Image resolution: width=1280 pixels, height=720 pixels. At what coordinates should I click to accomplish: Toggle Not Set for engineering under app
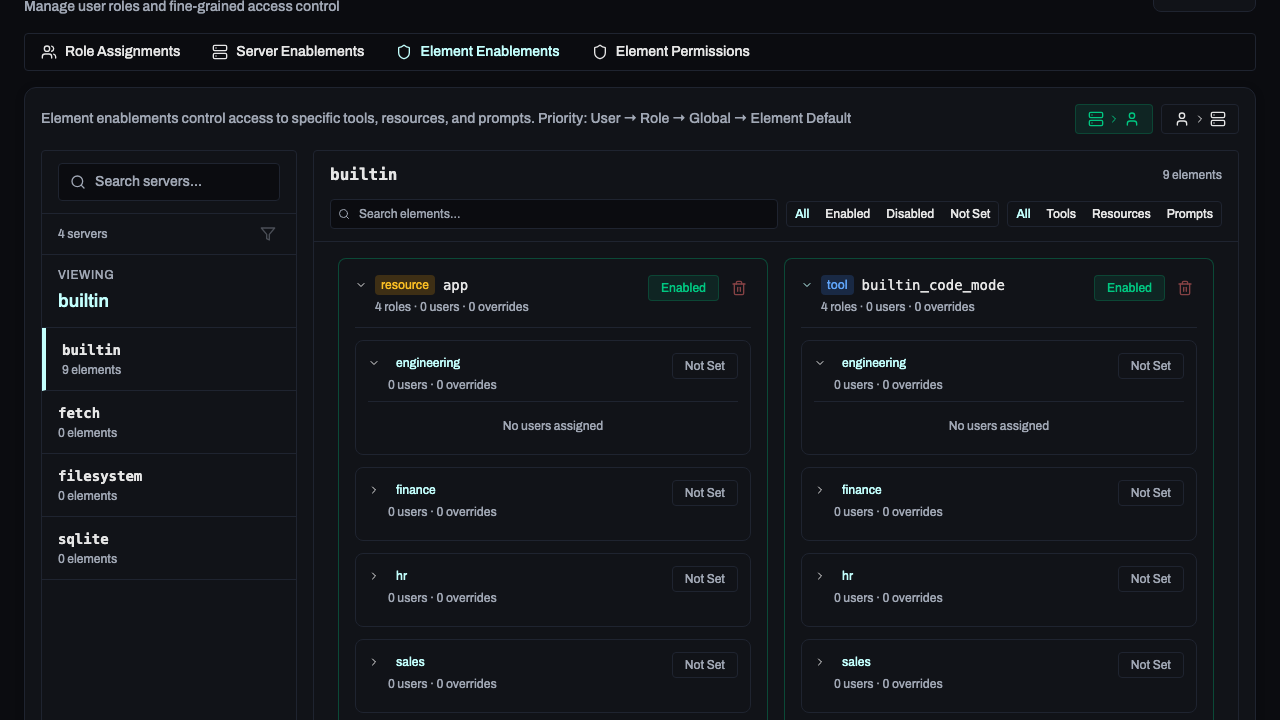click(x=704, y=366)
